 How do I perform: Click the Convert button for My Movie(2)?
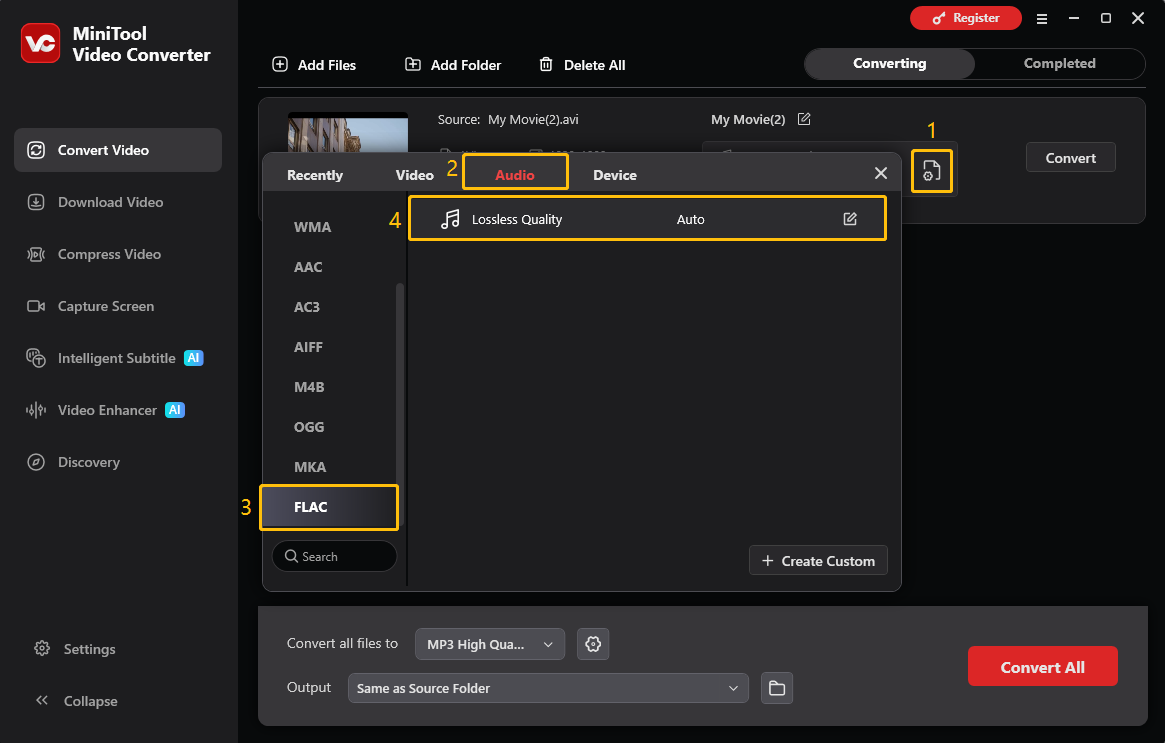coord(1071,158)
